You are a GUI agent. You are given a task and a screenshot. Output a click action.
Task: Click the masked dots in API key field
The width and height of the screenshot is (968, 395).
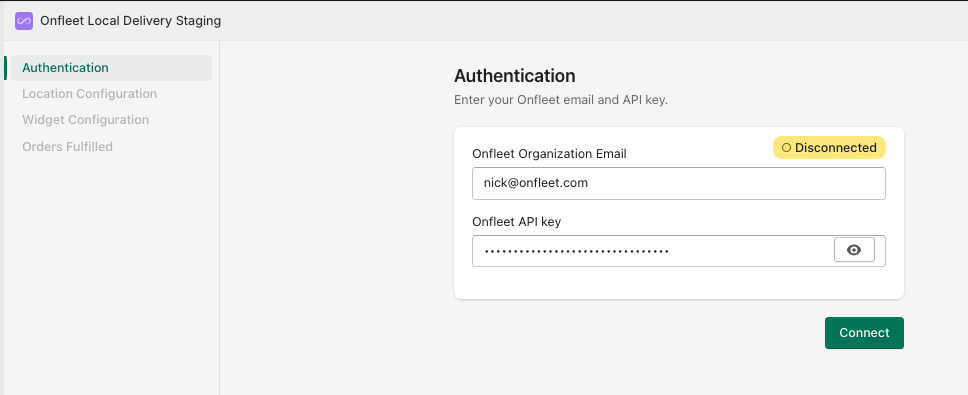point(577,252)
